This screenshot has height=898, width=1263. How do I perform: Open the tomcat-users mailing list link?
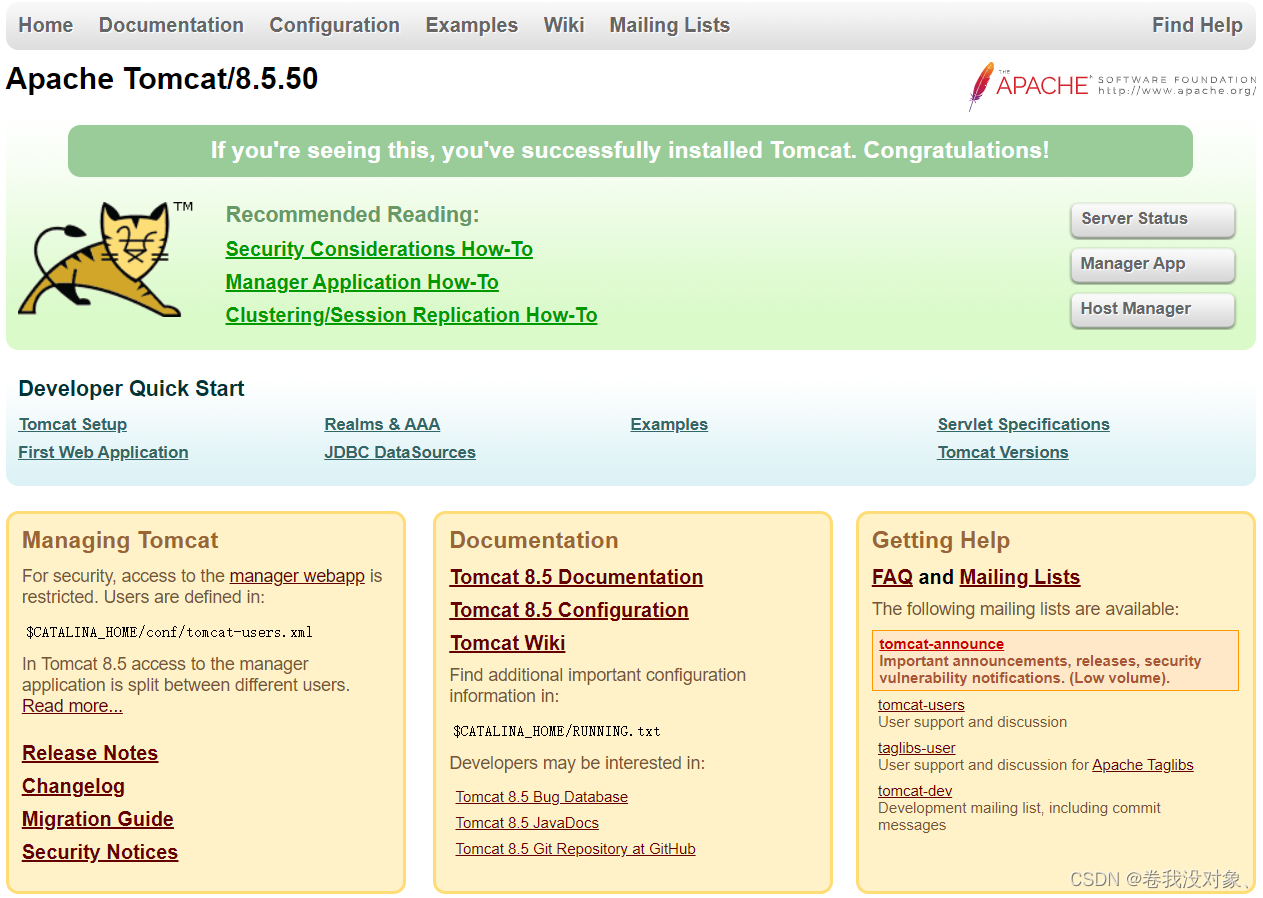(921, 705)
